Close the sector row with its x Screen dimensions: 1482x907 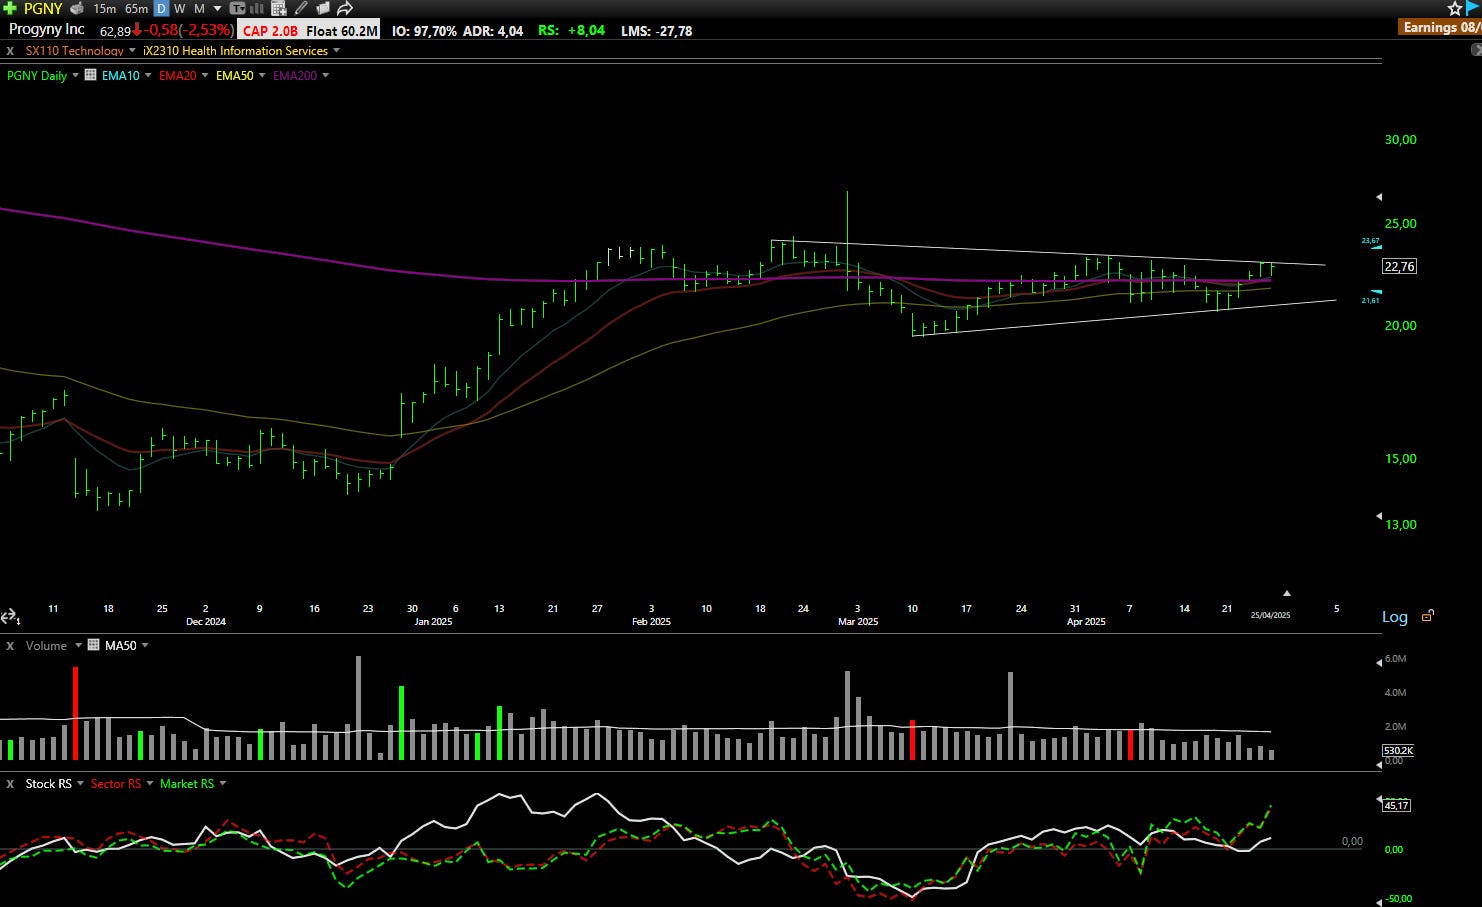pos(10,51)
